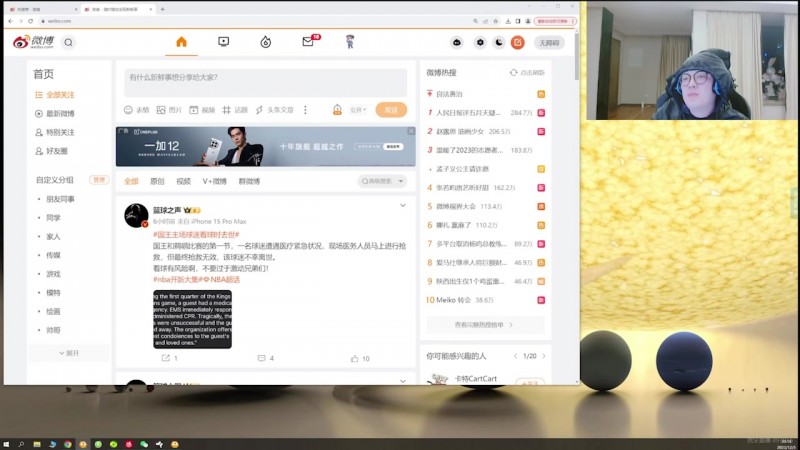This screenshot has height=450, width=800.
Task: Open the 游戏 group
Action: (x=53, y=274)
